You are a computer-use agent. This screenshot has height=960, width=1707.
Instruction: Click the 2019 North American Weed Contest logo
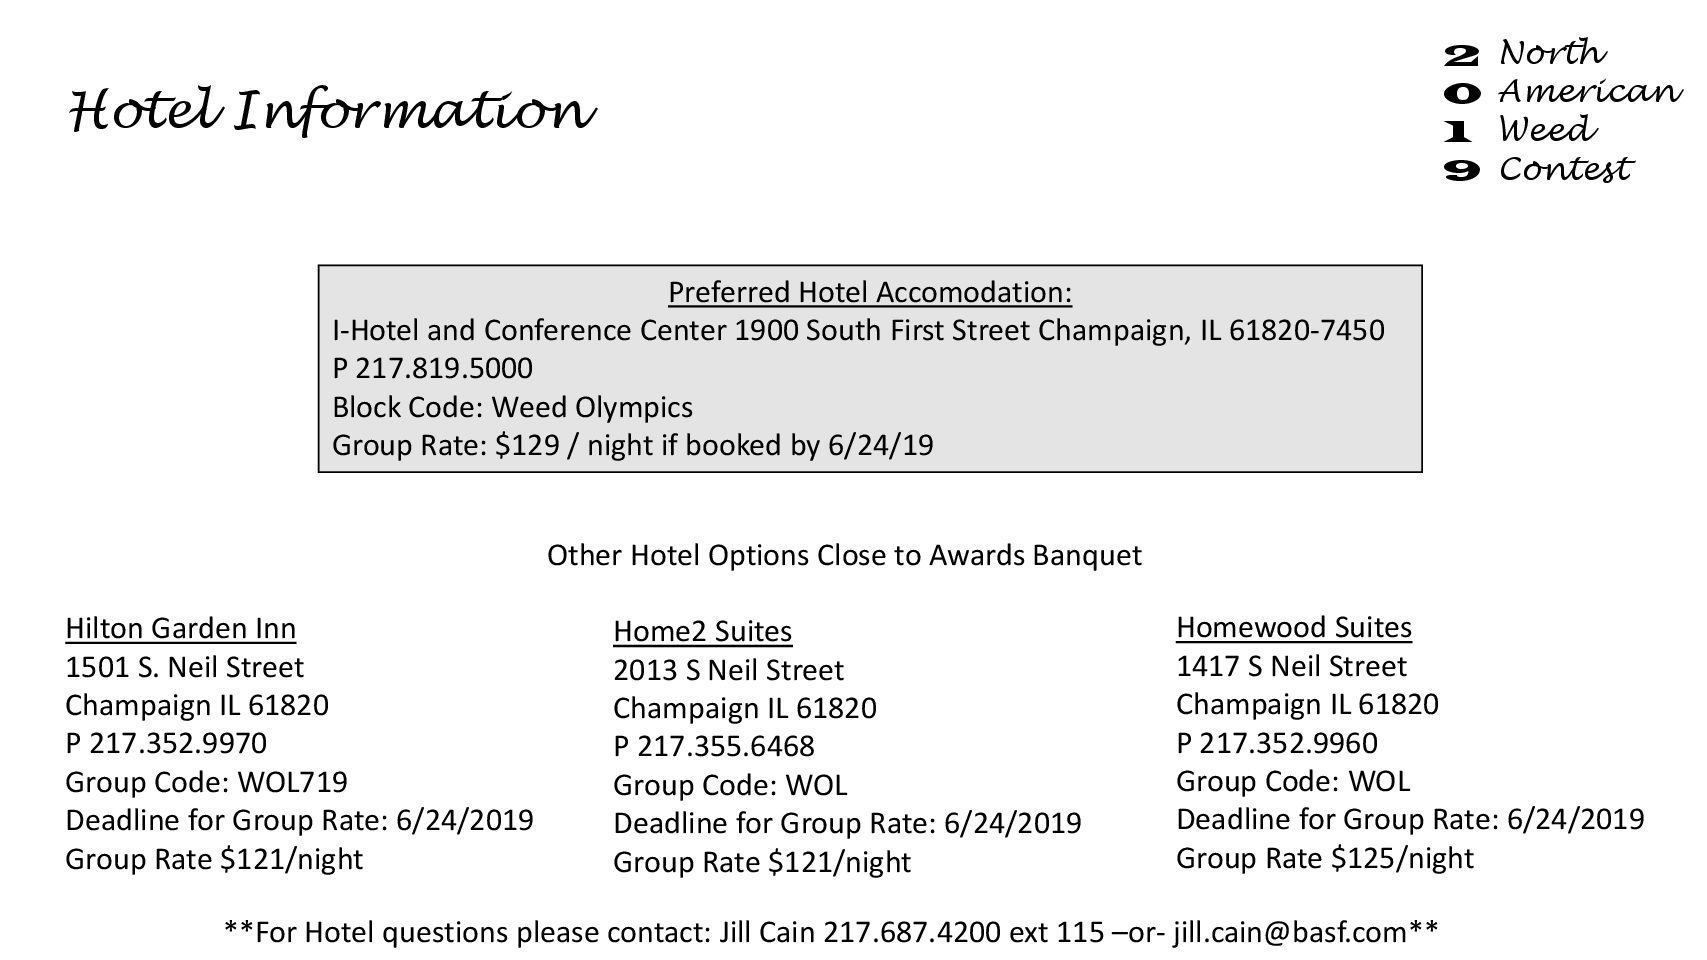(x=1563, y=111)
